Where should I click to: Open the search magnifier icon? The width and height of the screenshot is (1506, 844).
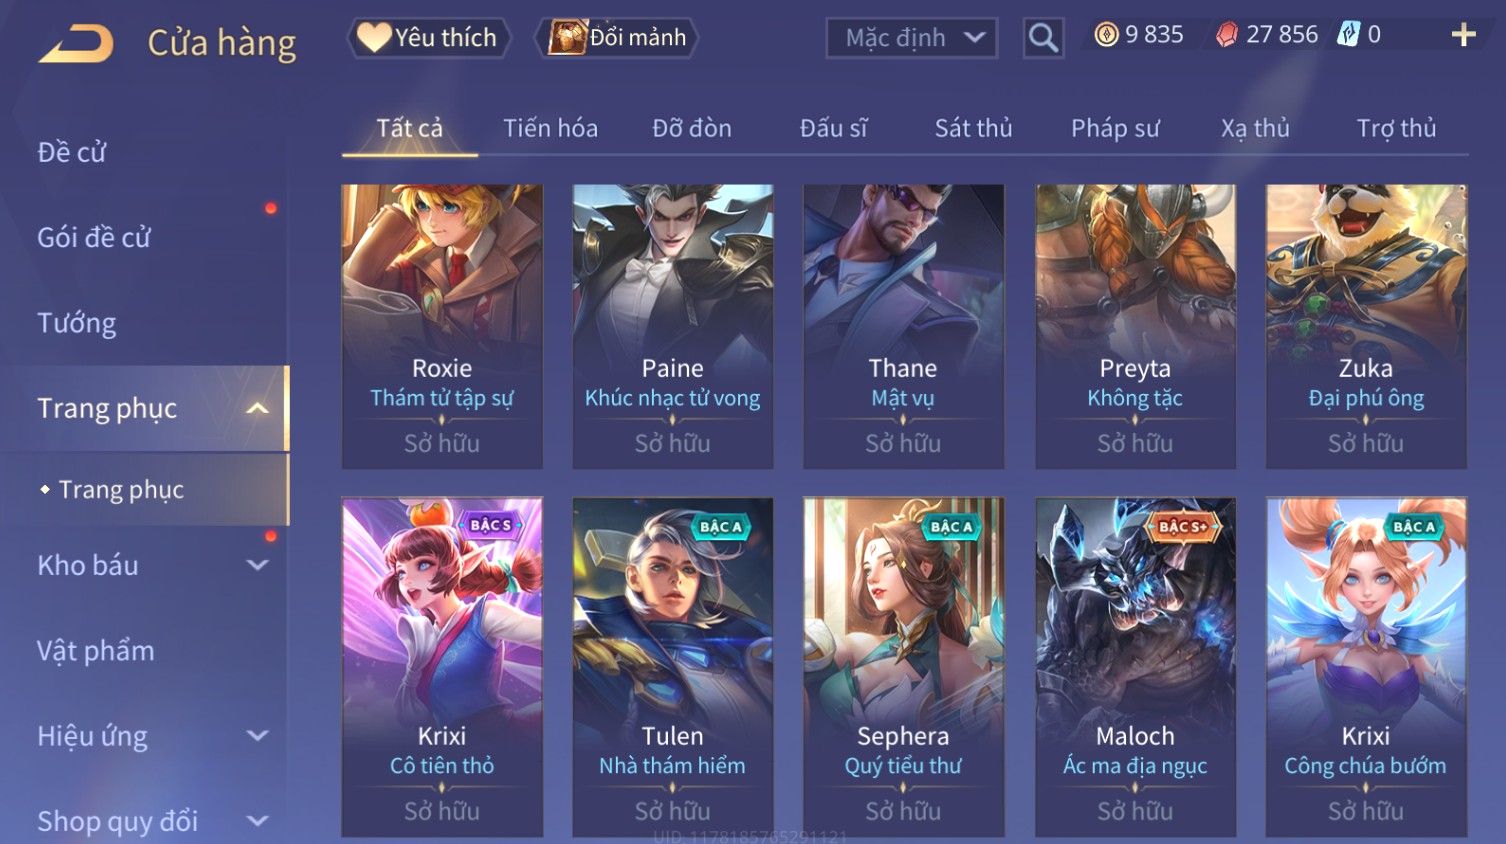pos(1043,38)
